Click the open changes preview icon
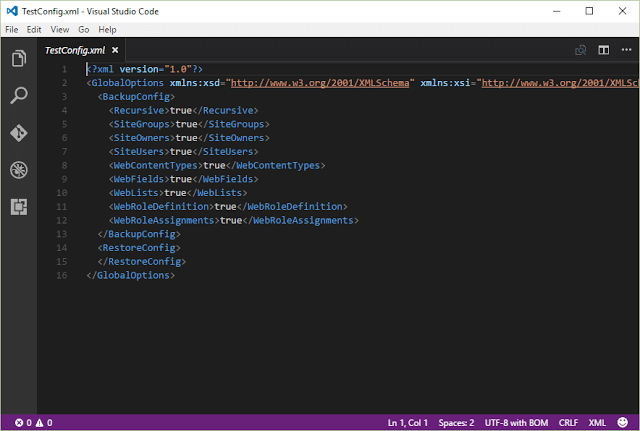This screenshot has width=640, height=431. [x=580, y=50]
